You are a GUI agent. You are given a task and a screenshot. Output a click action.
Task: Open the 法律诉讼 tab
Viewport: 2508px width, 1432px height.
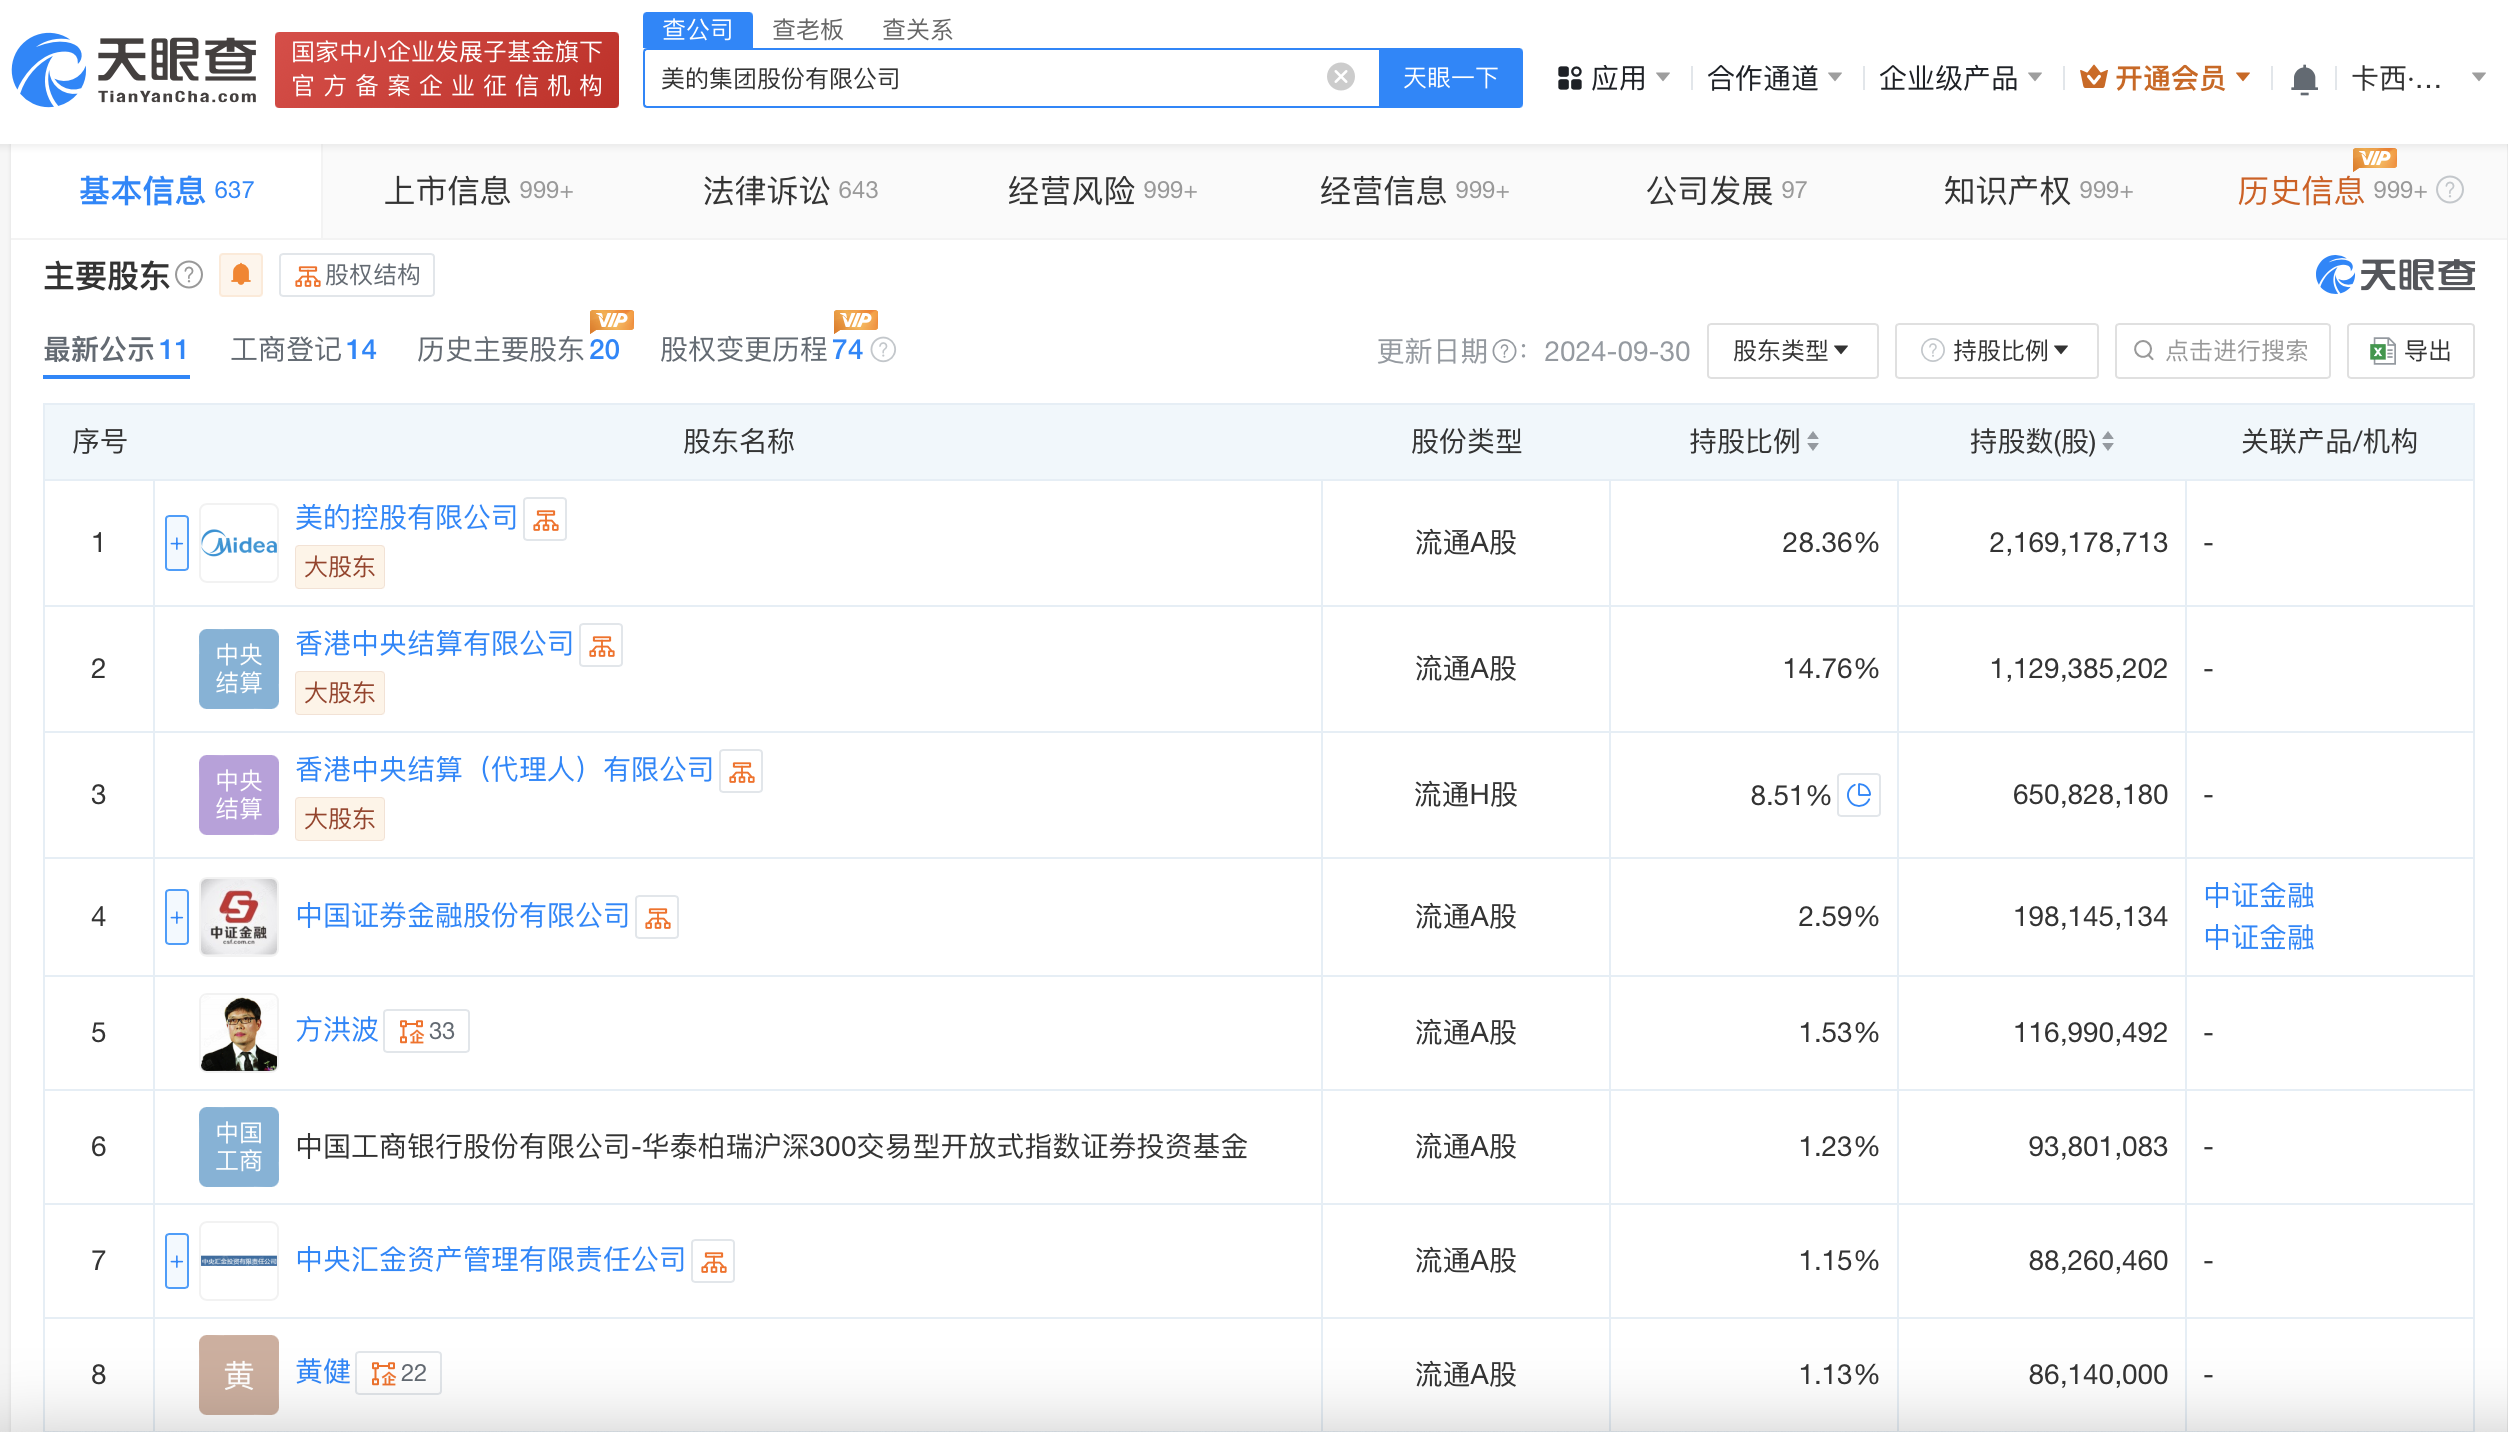click(x=790, y=190)
